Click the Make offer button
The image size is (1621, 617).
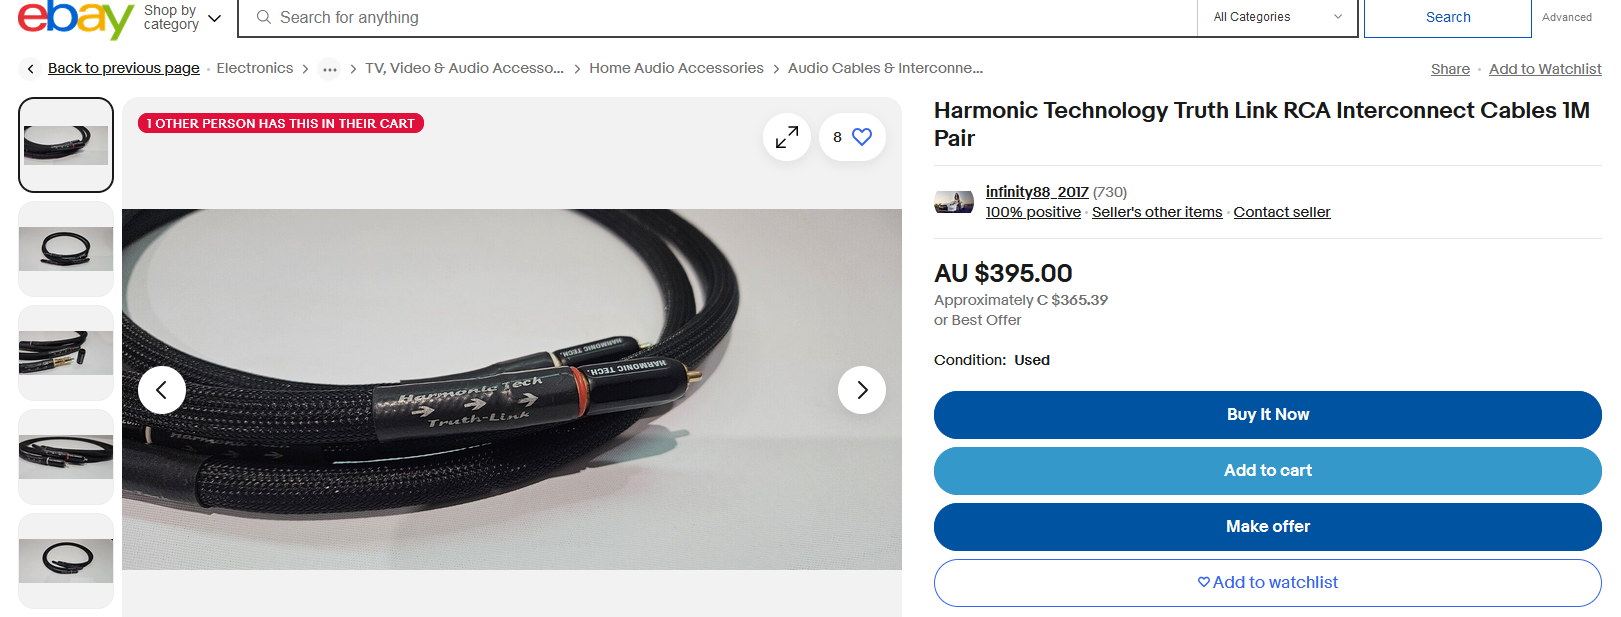click(1268, 527)
